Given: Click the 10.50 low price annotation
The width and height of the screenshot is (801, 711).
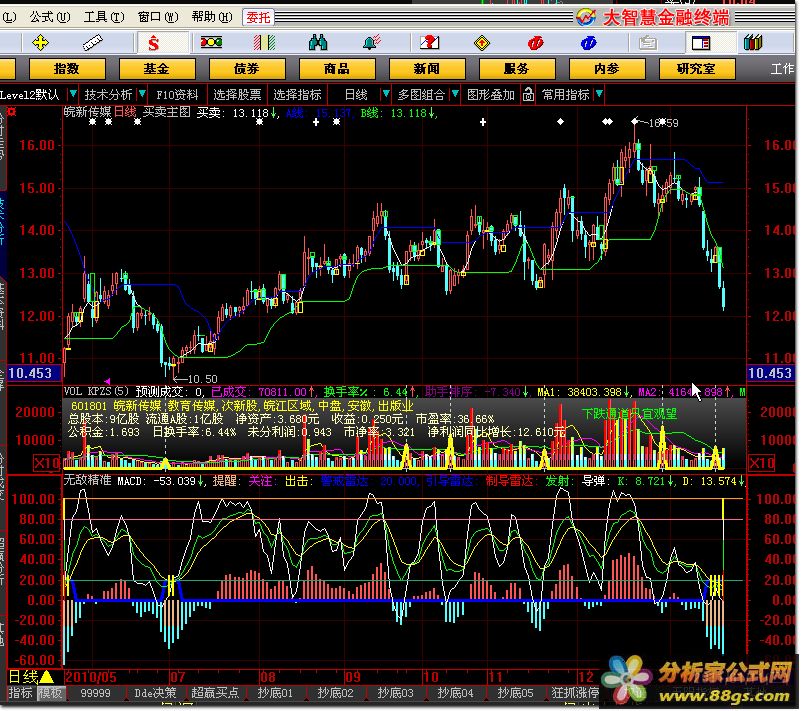Looking at the screenshot, I should [x=202, y=379].
